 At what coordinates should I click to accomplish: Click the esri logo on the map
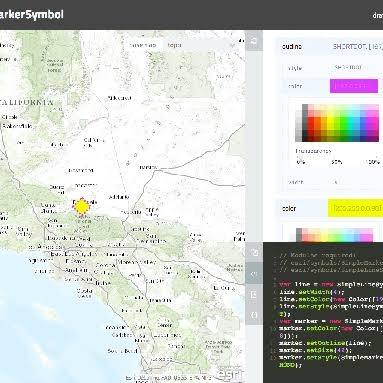pos(229,375)
